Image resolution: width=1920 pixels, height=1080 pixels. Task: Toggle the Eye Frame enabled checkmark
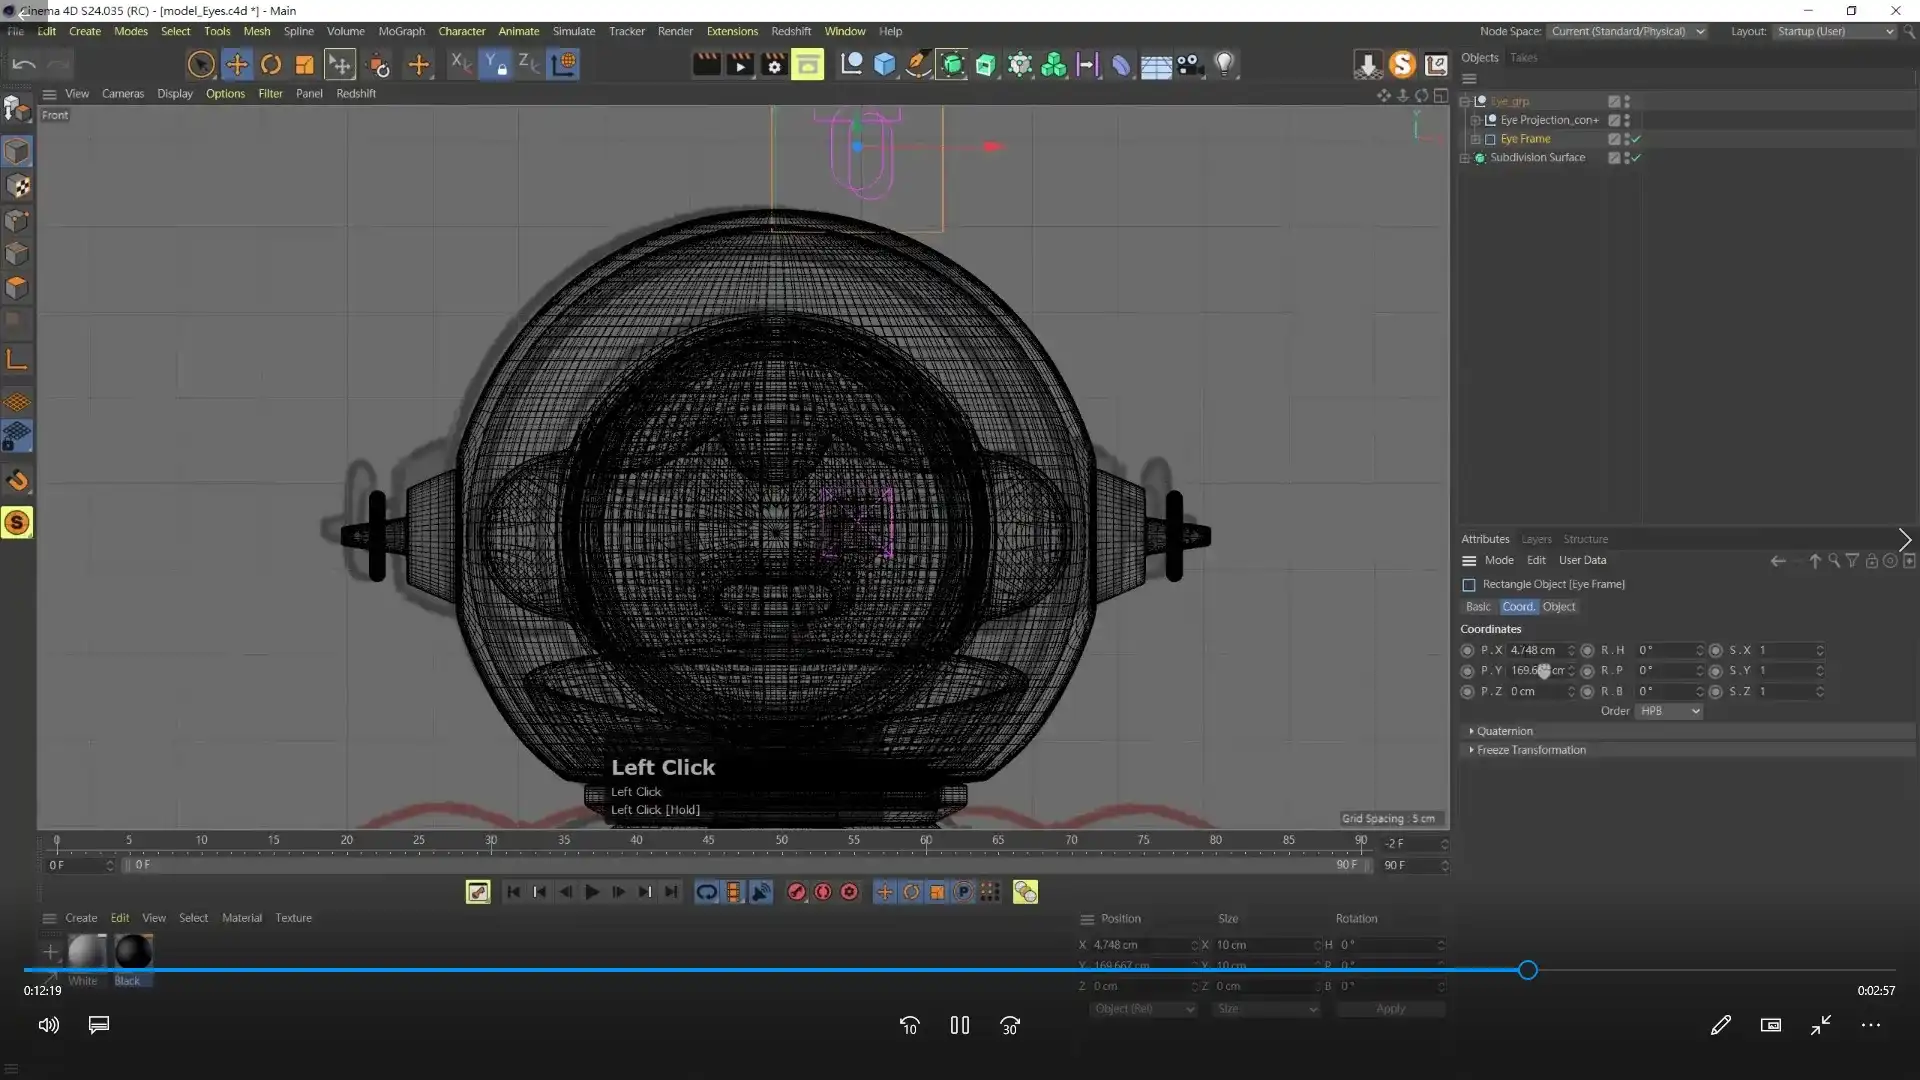pos(1636,139)
